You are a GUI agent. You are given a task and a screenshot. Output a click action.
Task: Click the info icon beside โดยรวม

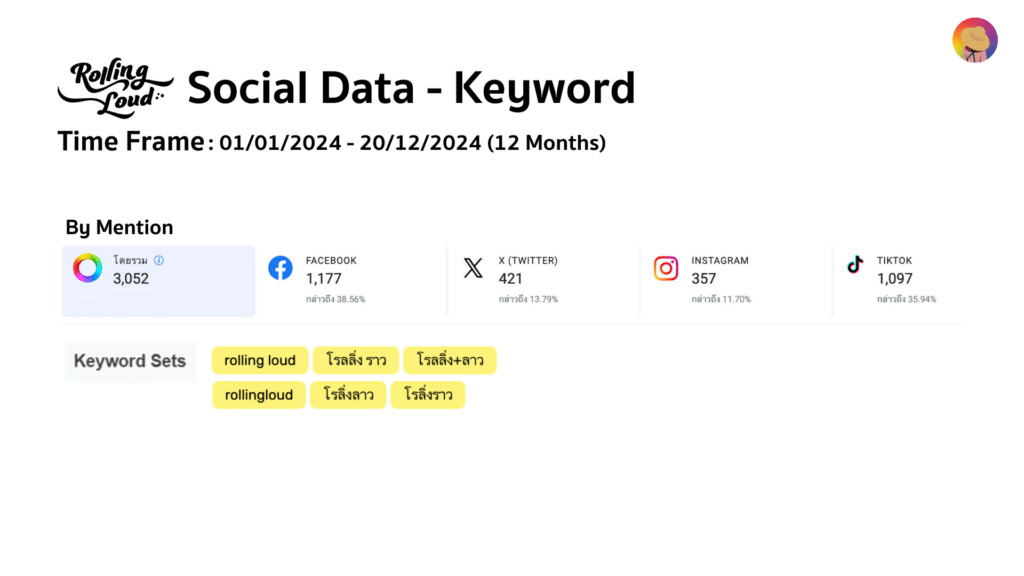coord(159,260)
